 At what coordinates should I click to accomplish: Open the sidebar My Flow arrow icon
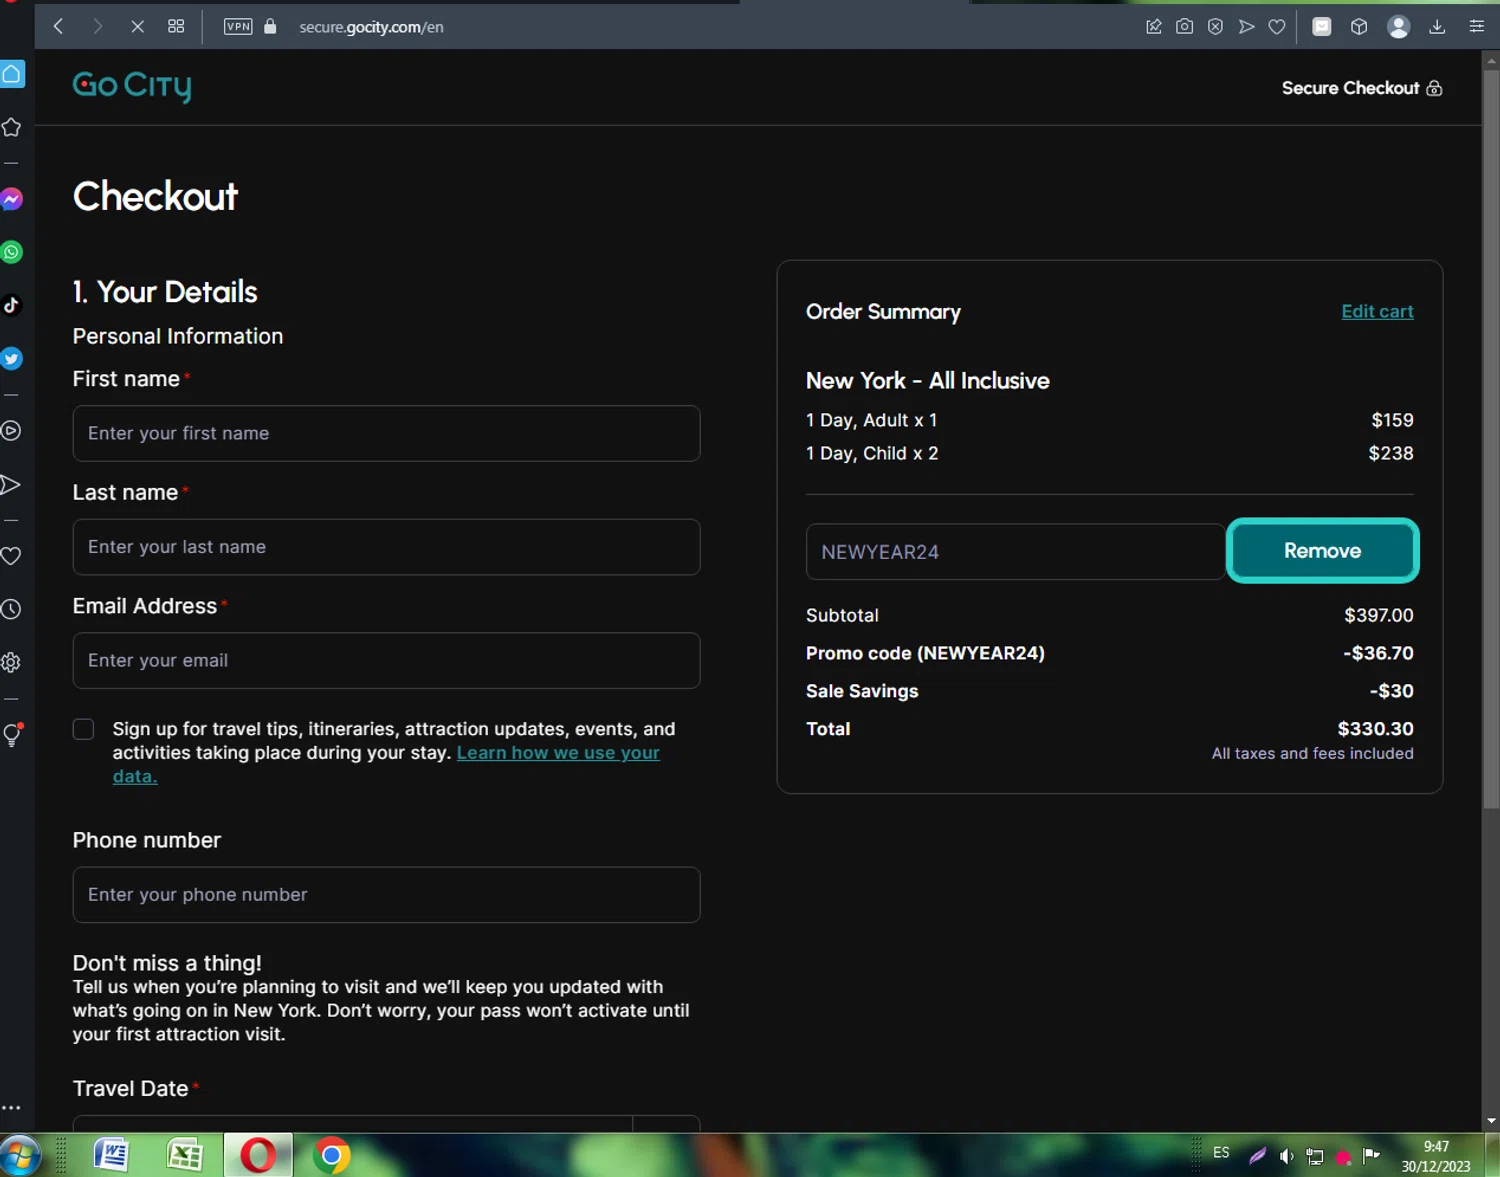tap(11, 485)
